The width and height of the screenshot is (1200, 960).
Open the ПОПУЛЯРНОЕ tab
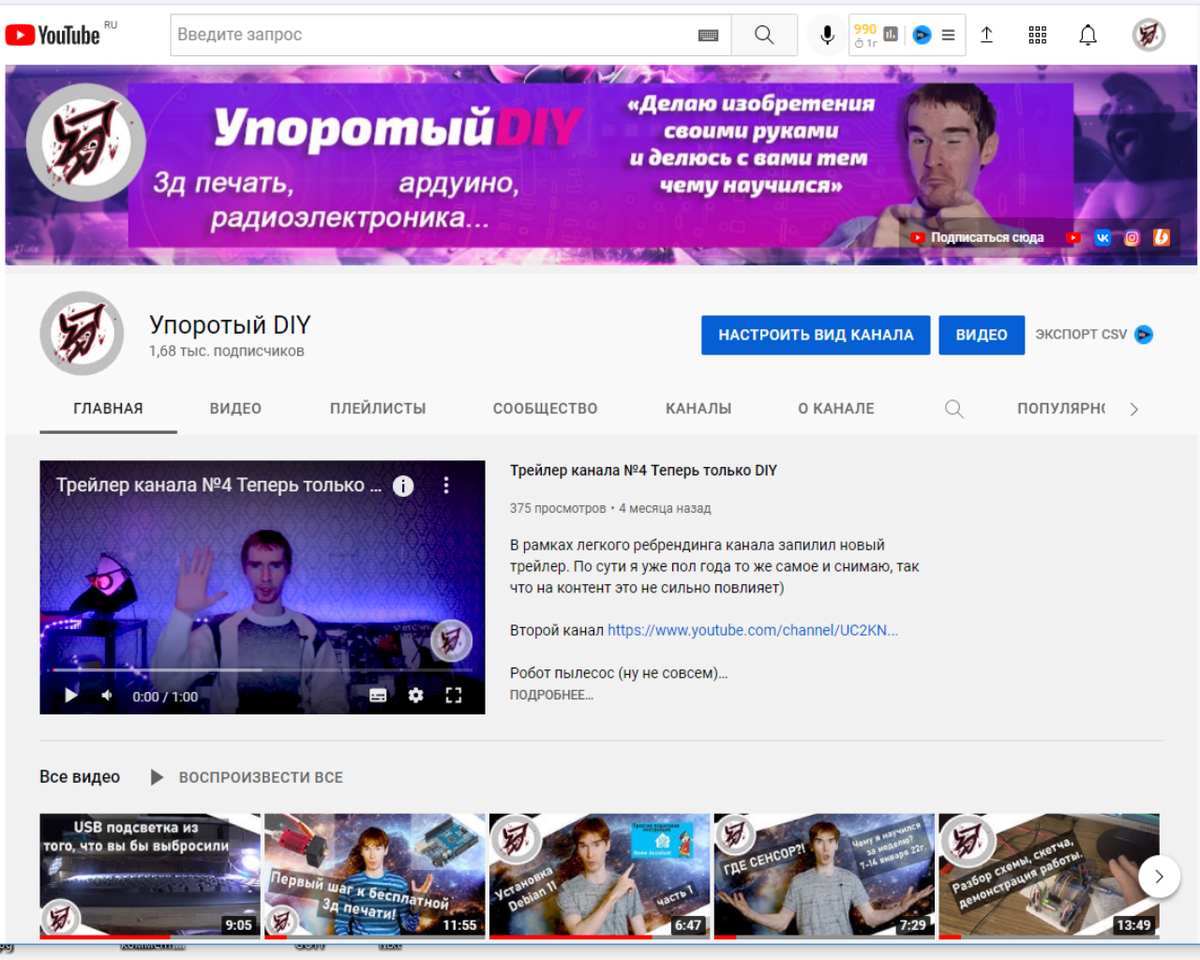coord(1062,409)
